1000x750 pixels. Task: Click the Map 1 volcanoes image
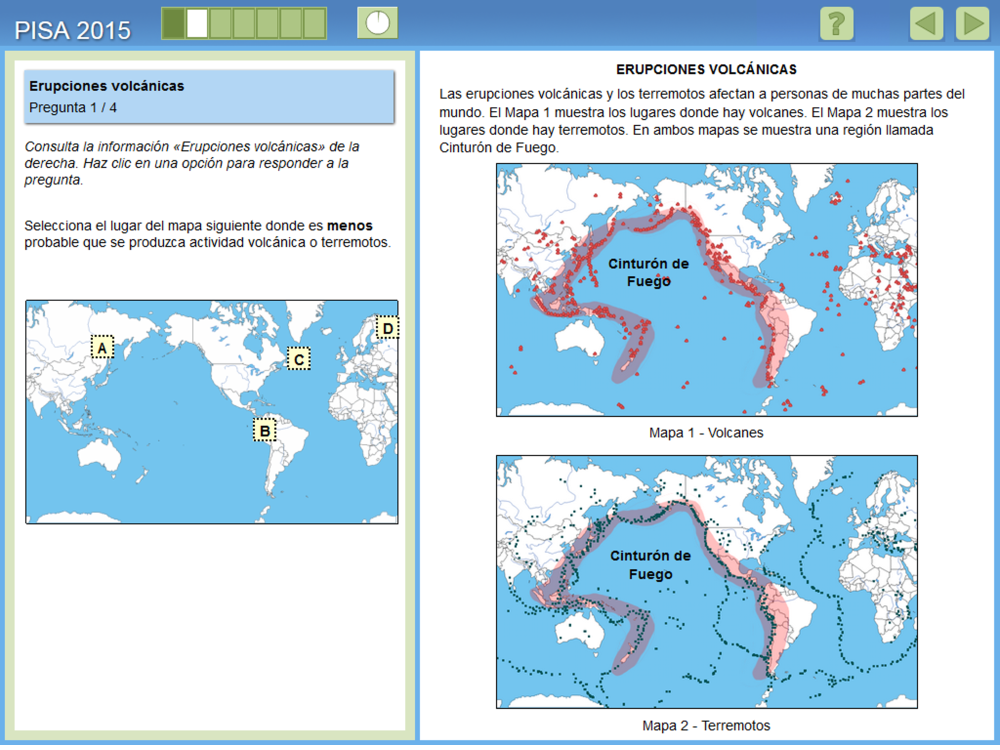point(706,290)
